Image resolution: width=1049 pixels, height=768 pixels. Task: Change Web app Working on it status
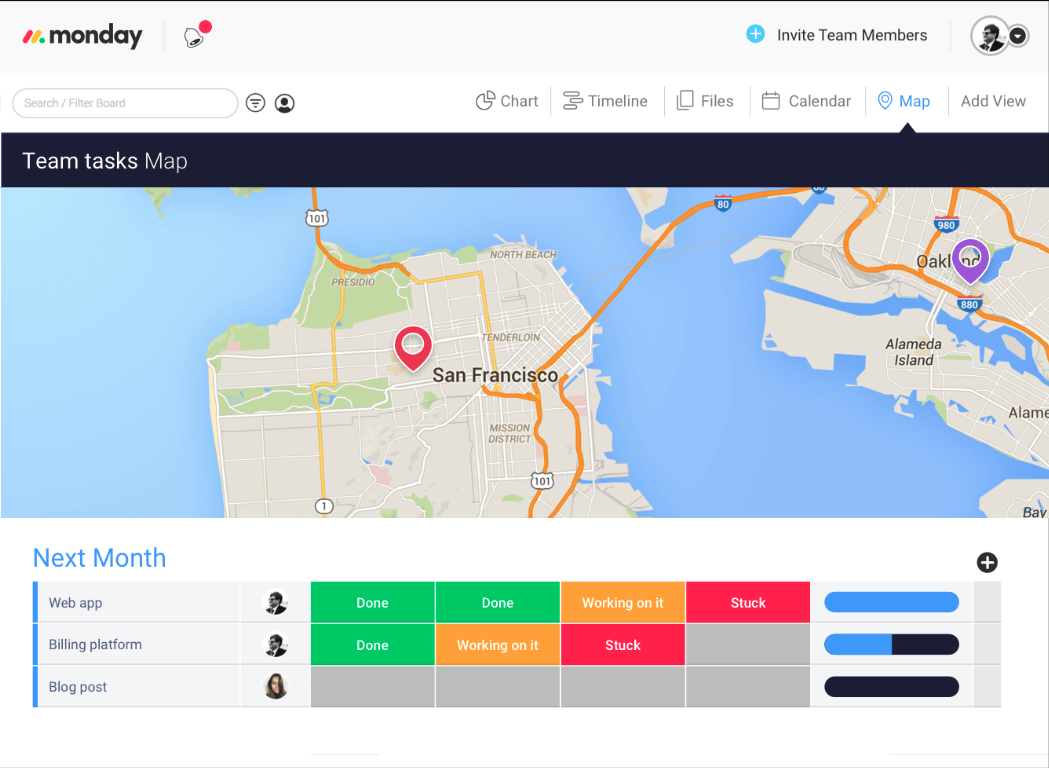pyautogui.click(x=623, y=603)
